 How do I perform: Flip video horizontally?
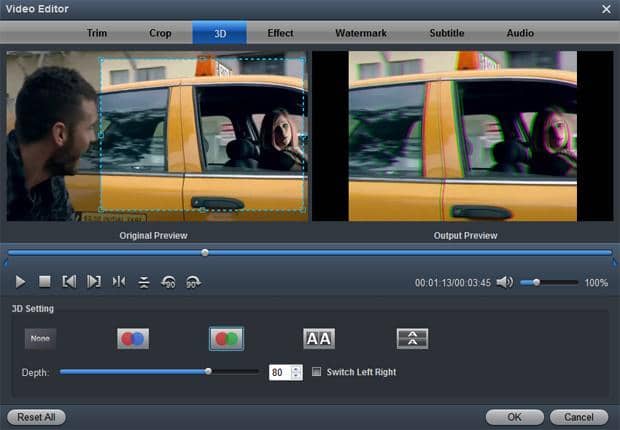point(119,282)
